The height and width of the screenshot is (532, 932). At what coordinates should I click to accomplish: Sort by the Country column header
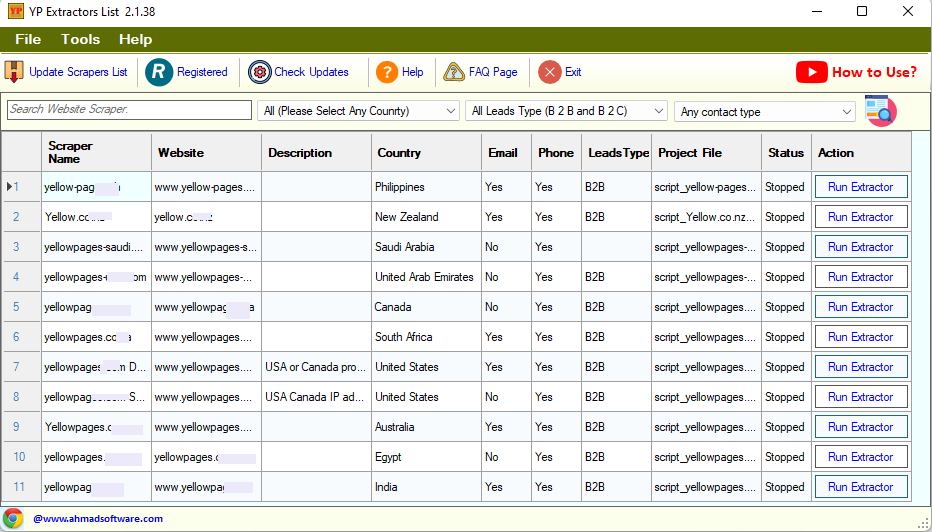(x=399, y=153)
